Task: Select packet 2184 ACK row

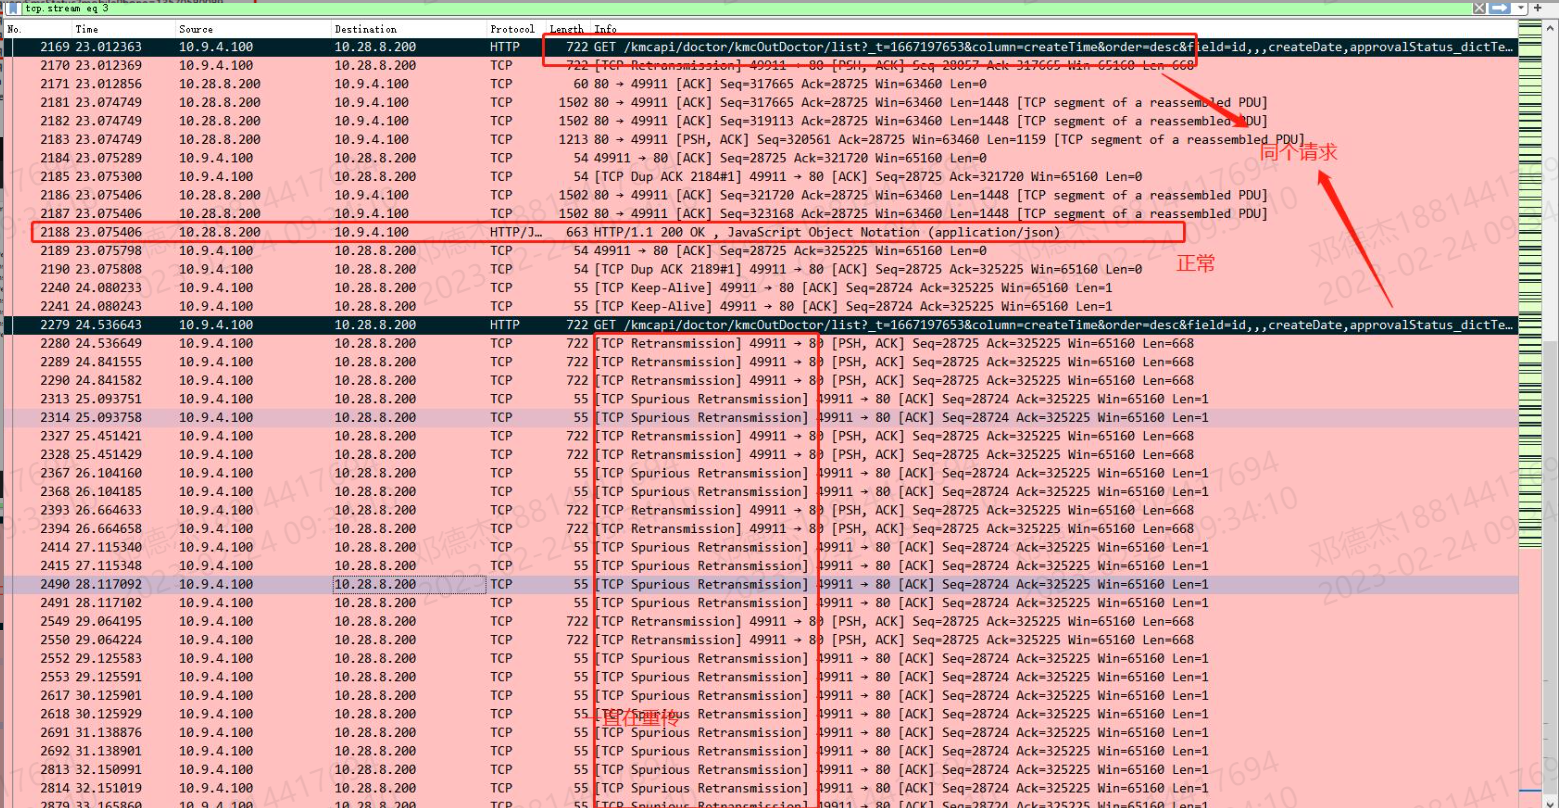Action: (760, 158)
